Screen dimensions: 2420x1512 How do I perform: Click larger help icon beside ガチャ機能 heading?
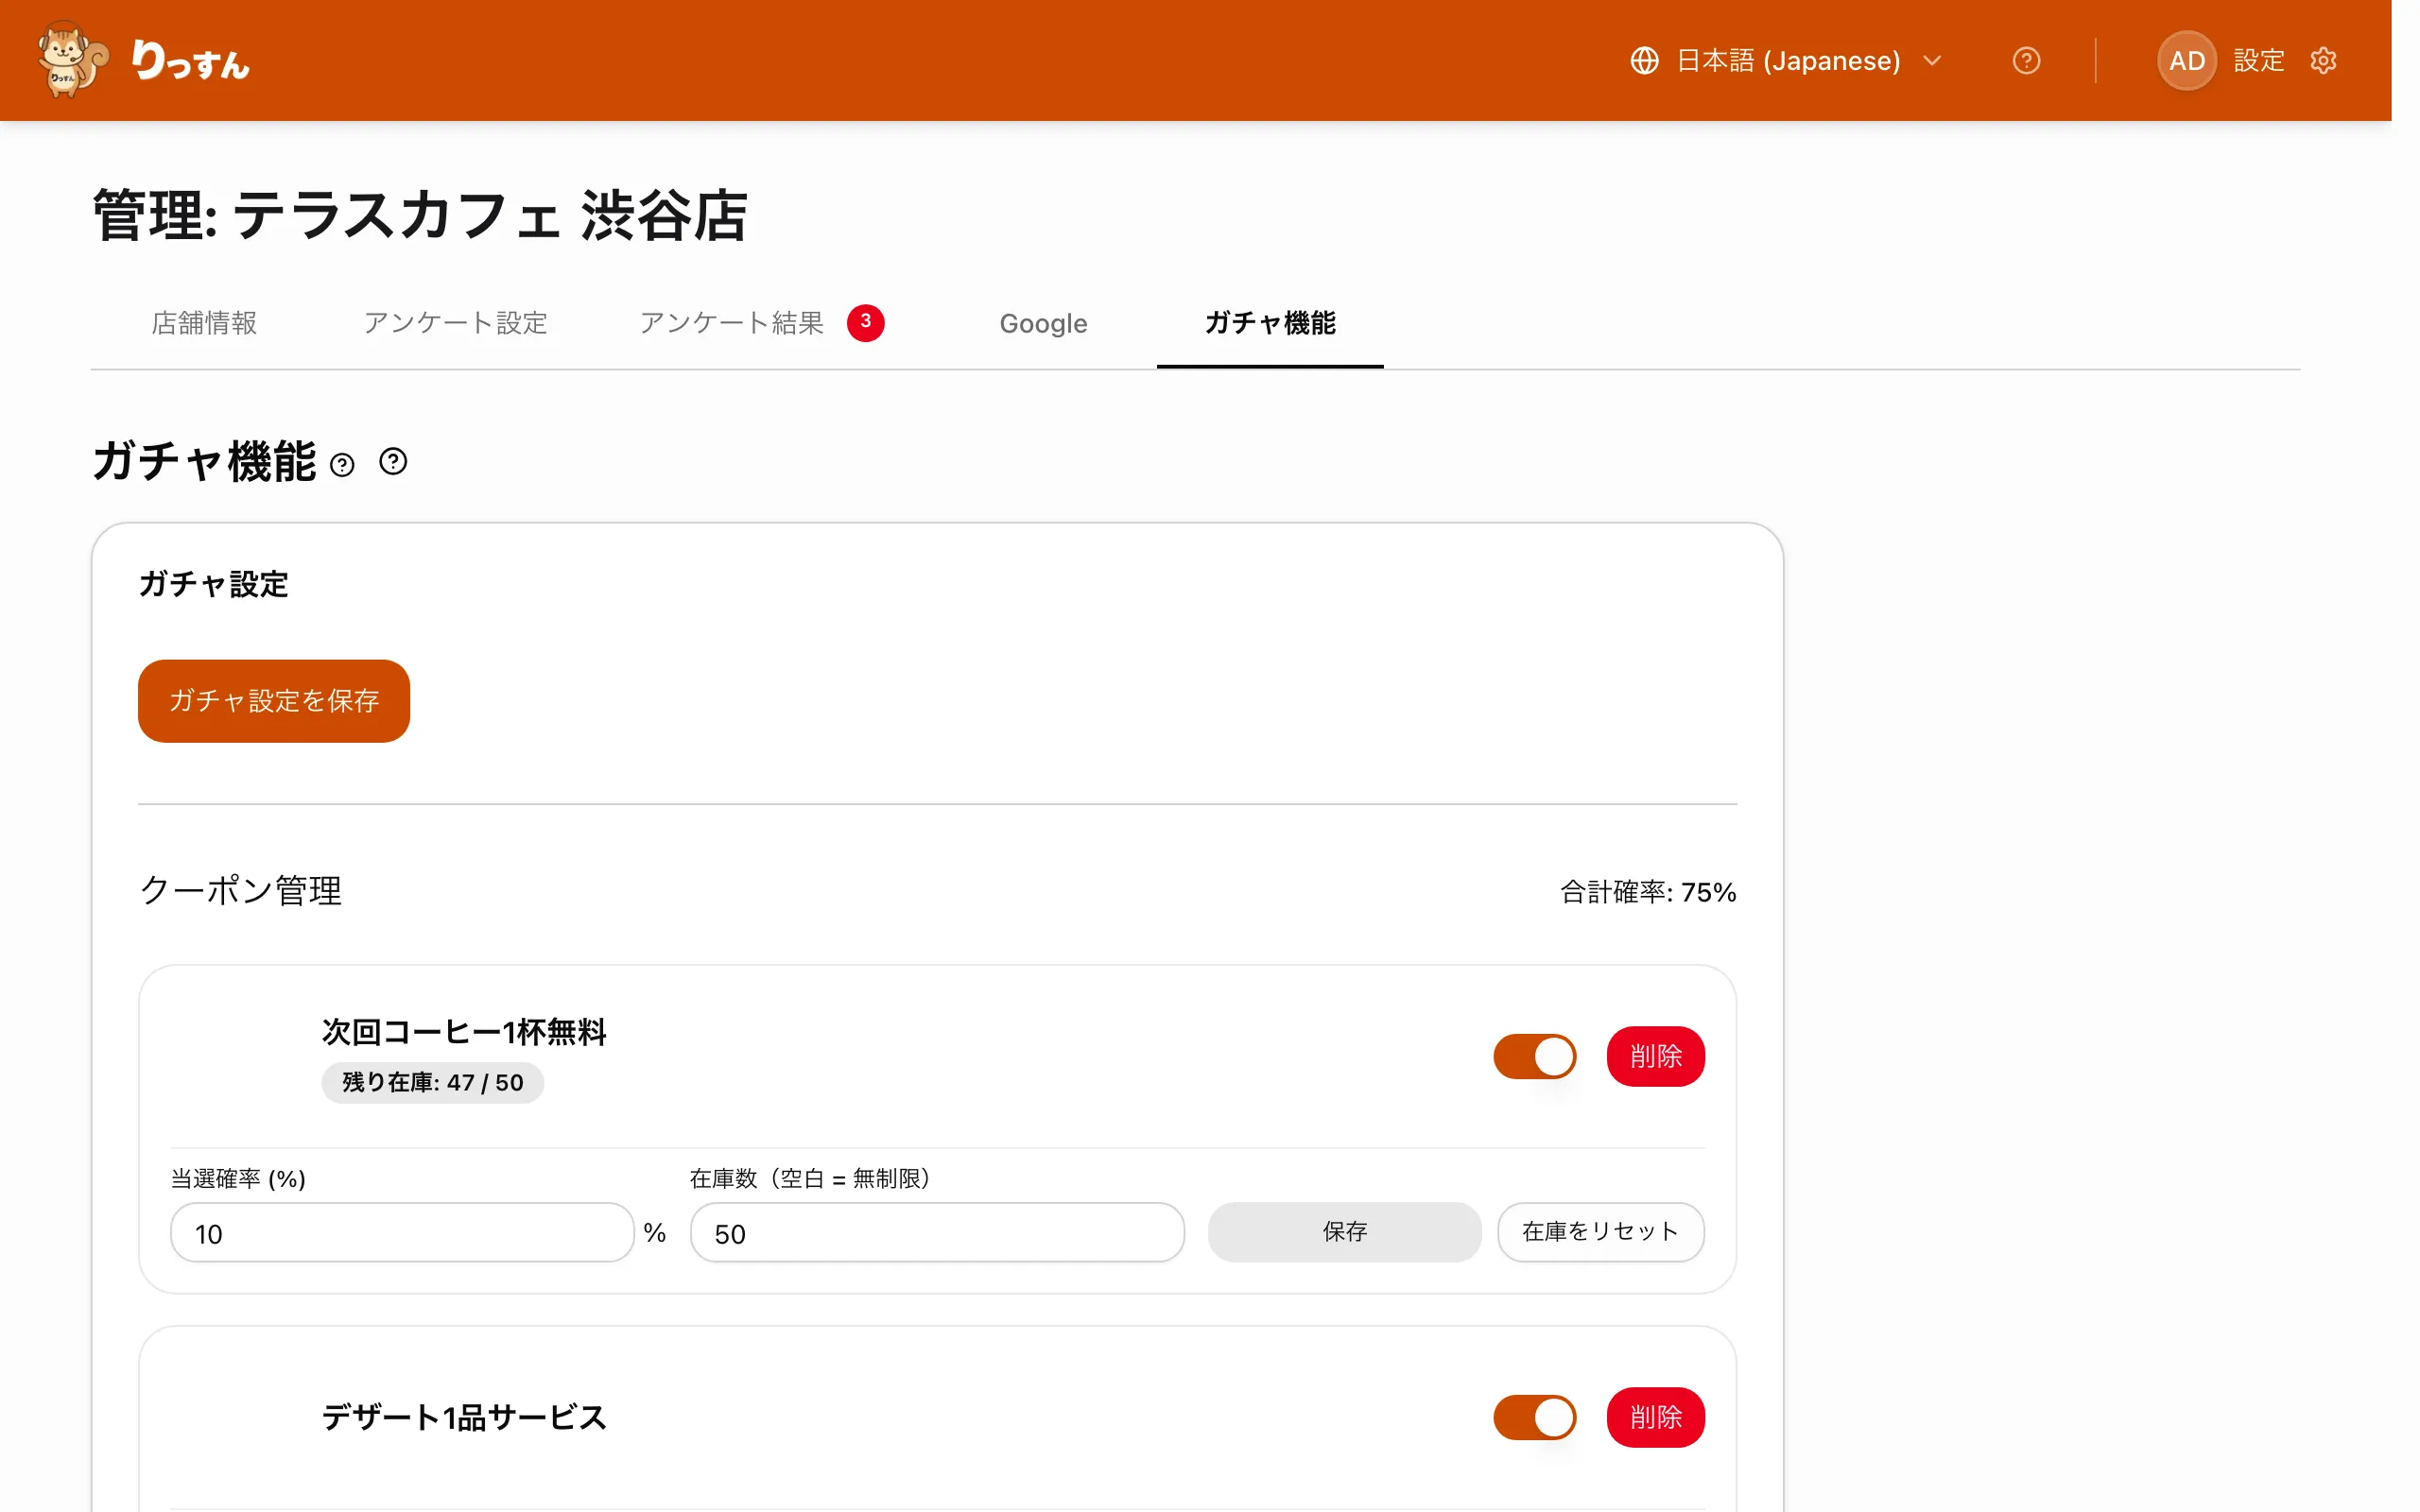click(x=393, y=461)
